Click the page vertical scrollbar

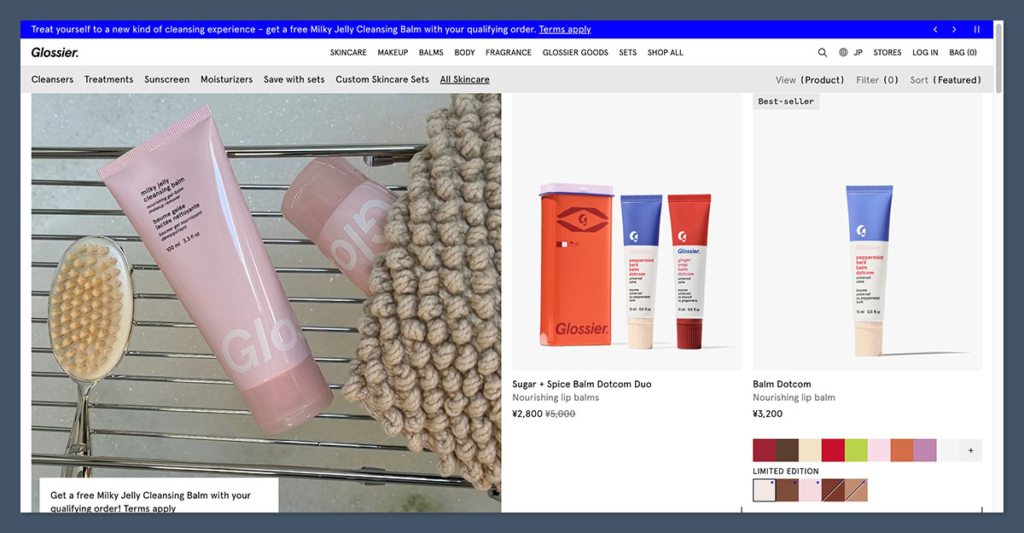tap(999, 59)
